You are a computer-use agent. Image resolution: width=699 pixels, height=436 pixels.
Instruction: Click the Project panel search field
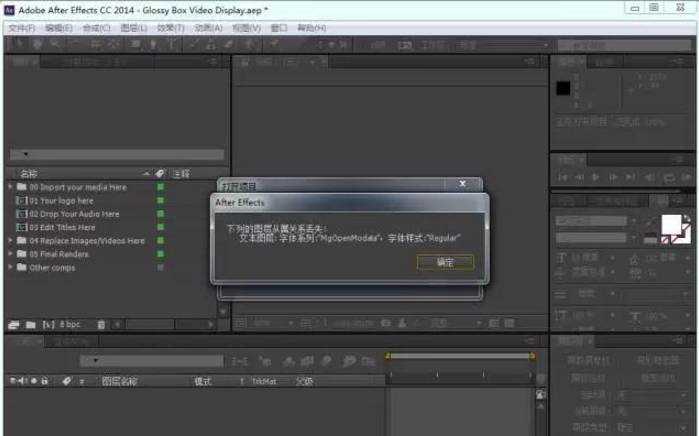117,154
